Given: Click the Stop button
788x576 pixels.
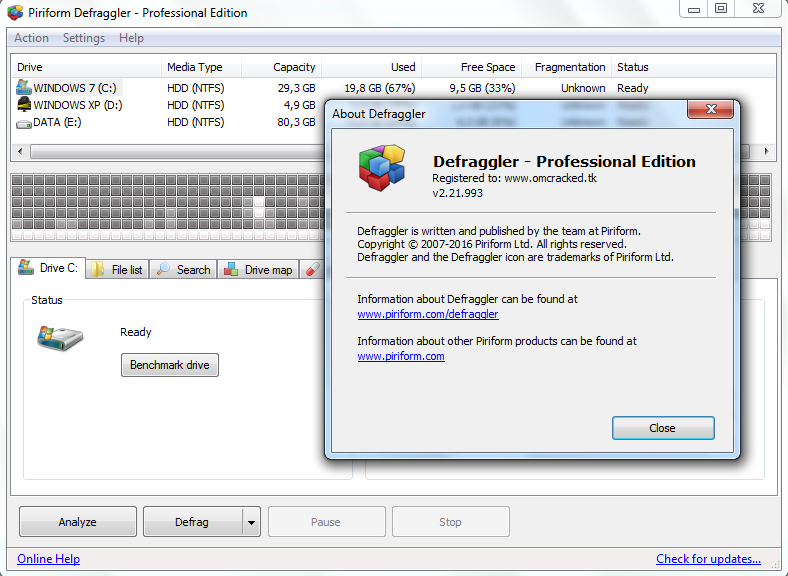Looking at the screenshot, I should point(451,522).
